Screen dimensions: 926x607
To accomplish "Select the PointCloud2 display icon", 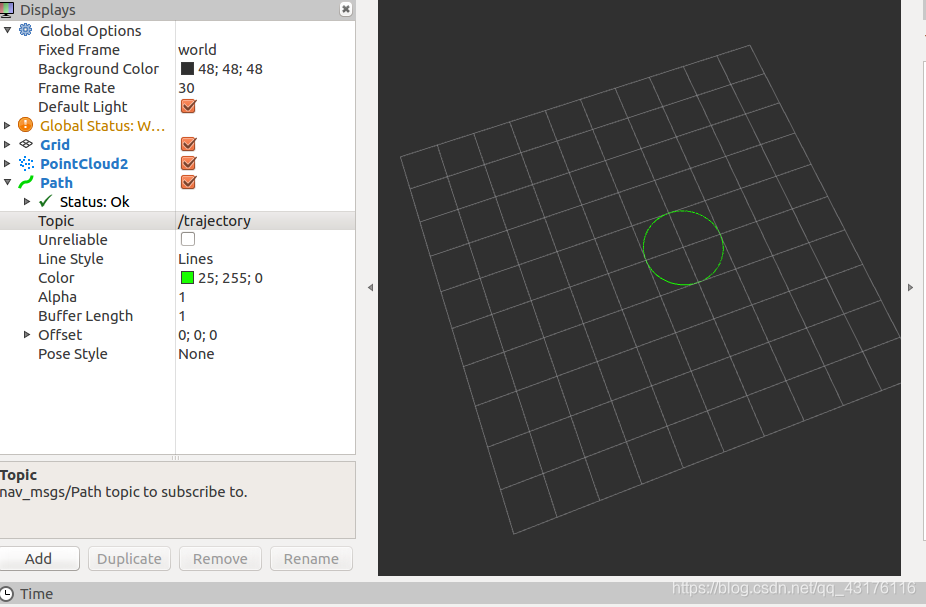I will (25, 163).
